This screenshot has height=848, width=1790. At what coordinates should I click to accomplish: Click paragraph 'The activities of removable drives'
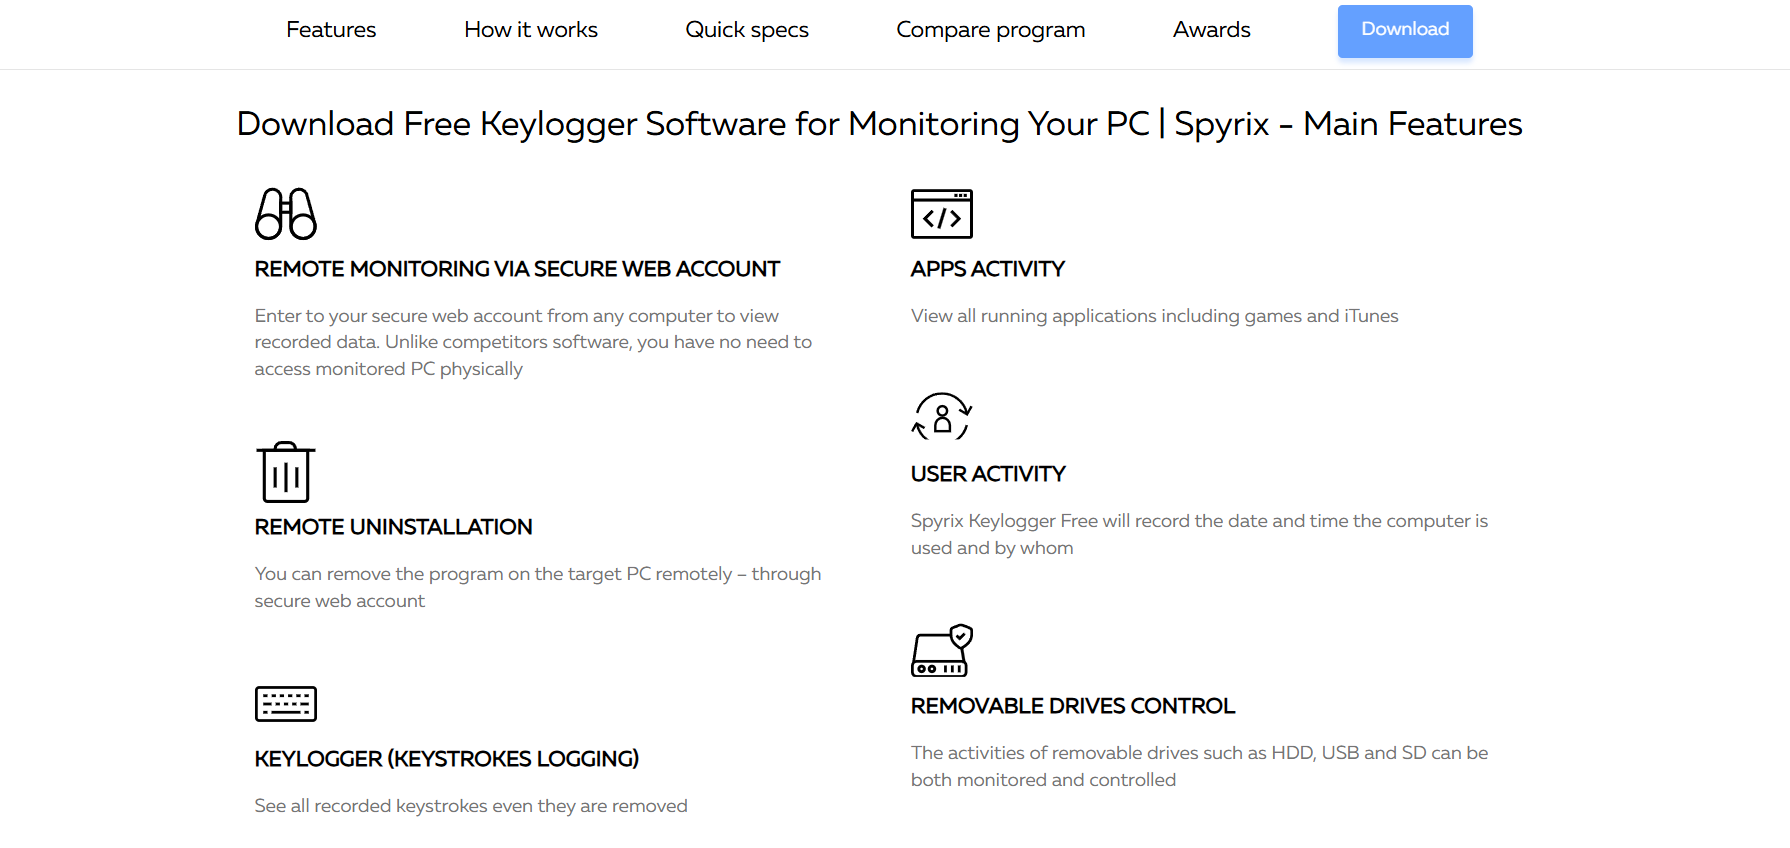coord(1199,766)
